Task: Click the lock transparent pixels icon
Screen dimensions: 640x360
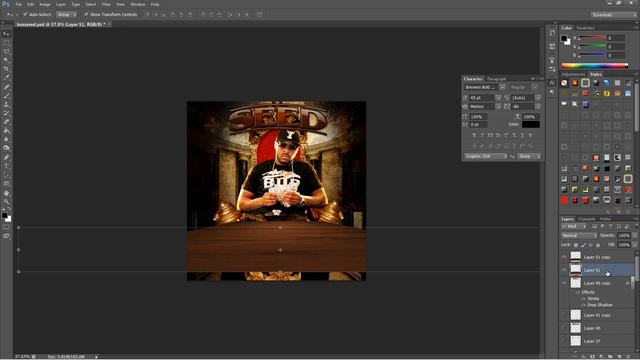Action: tap(576, 245)
